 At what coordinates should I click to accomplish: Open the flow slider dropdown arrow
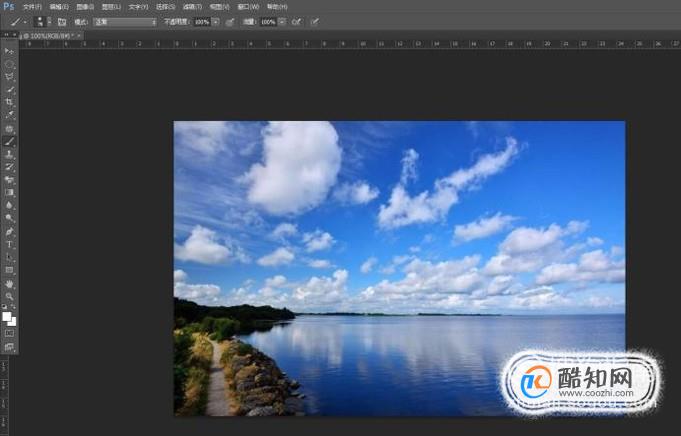coord(282,22)
